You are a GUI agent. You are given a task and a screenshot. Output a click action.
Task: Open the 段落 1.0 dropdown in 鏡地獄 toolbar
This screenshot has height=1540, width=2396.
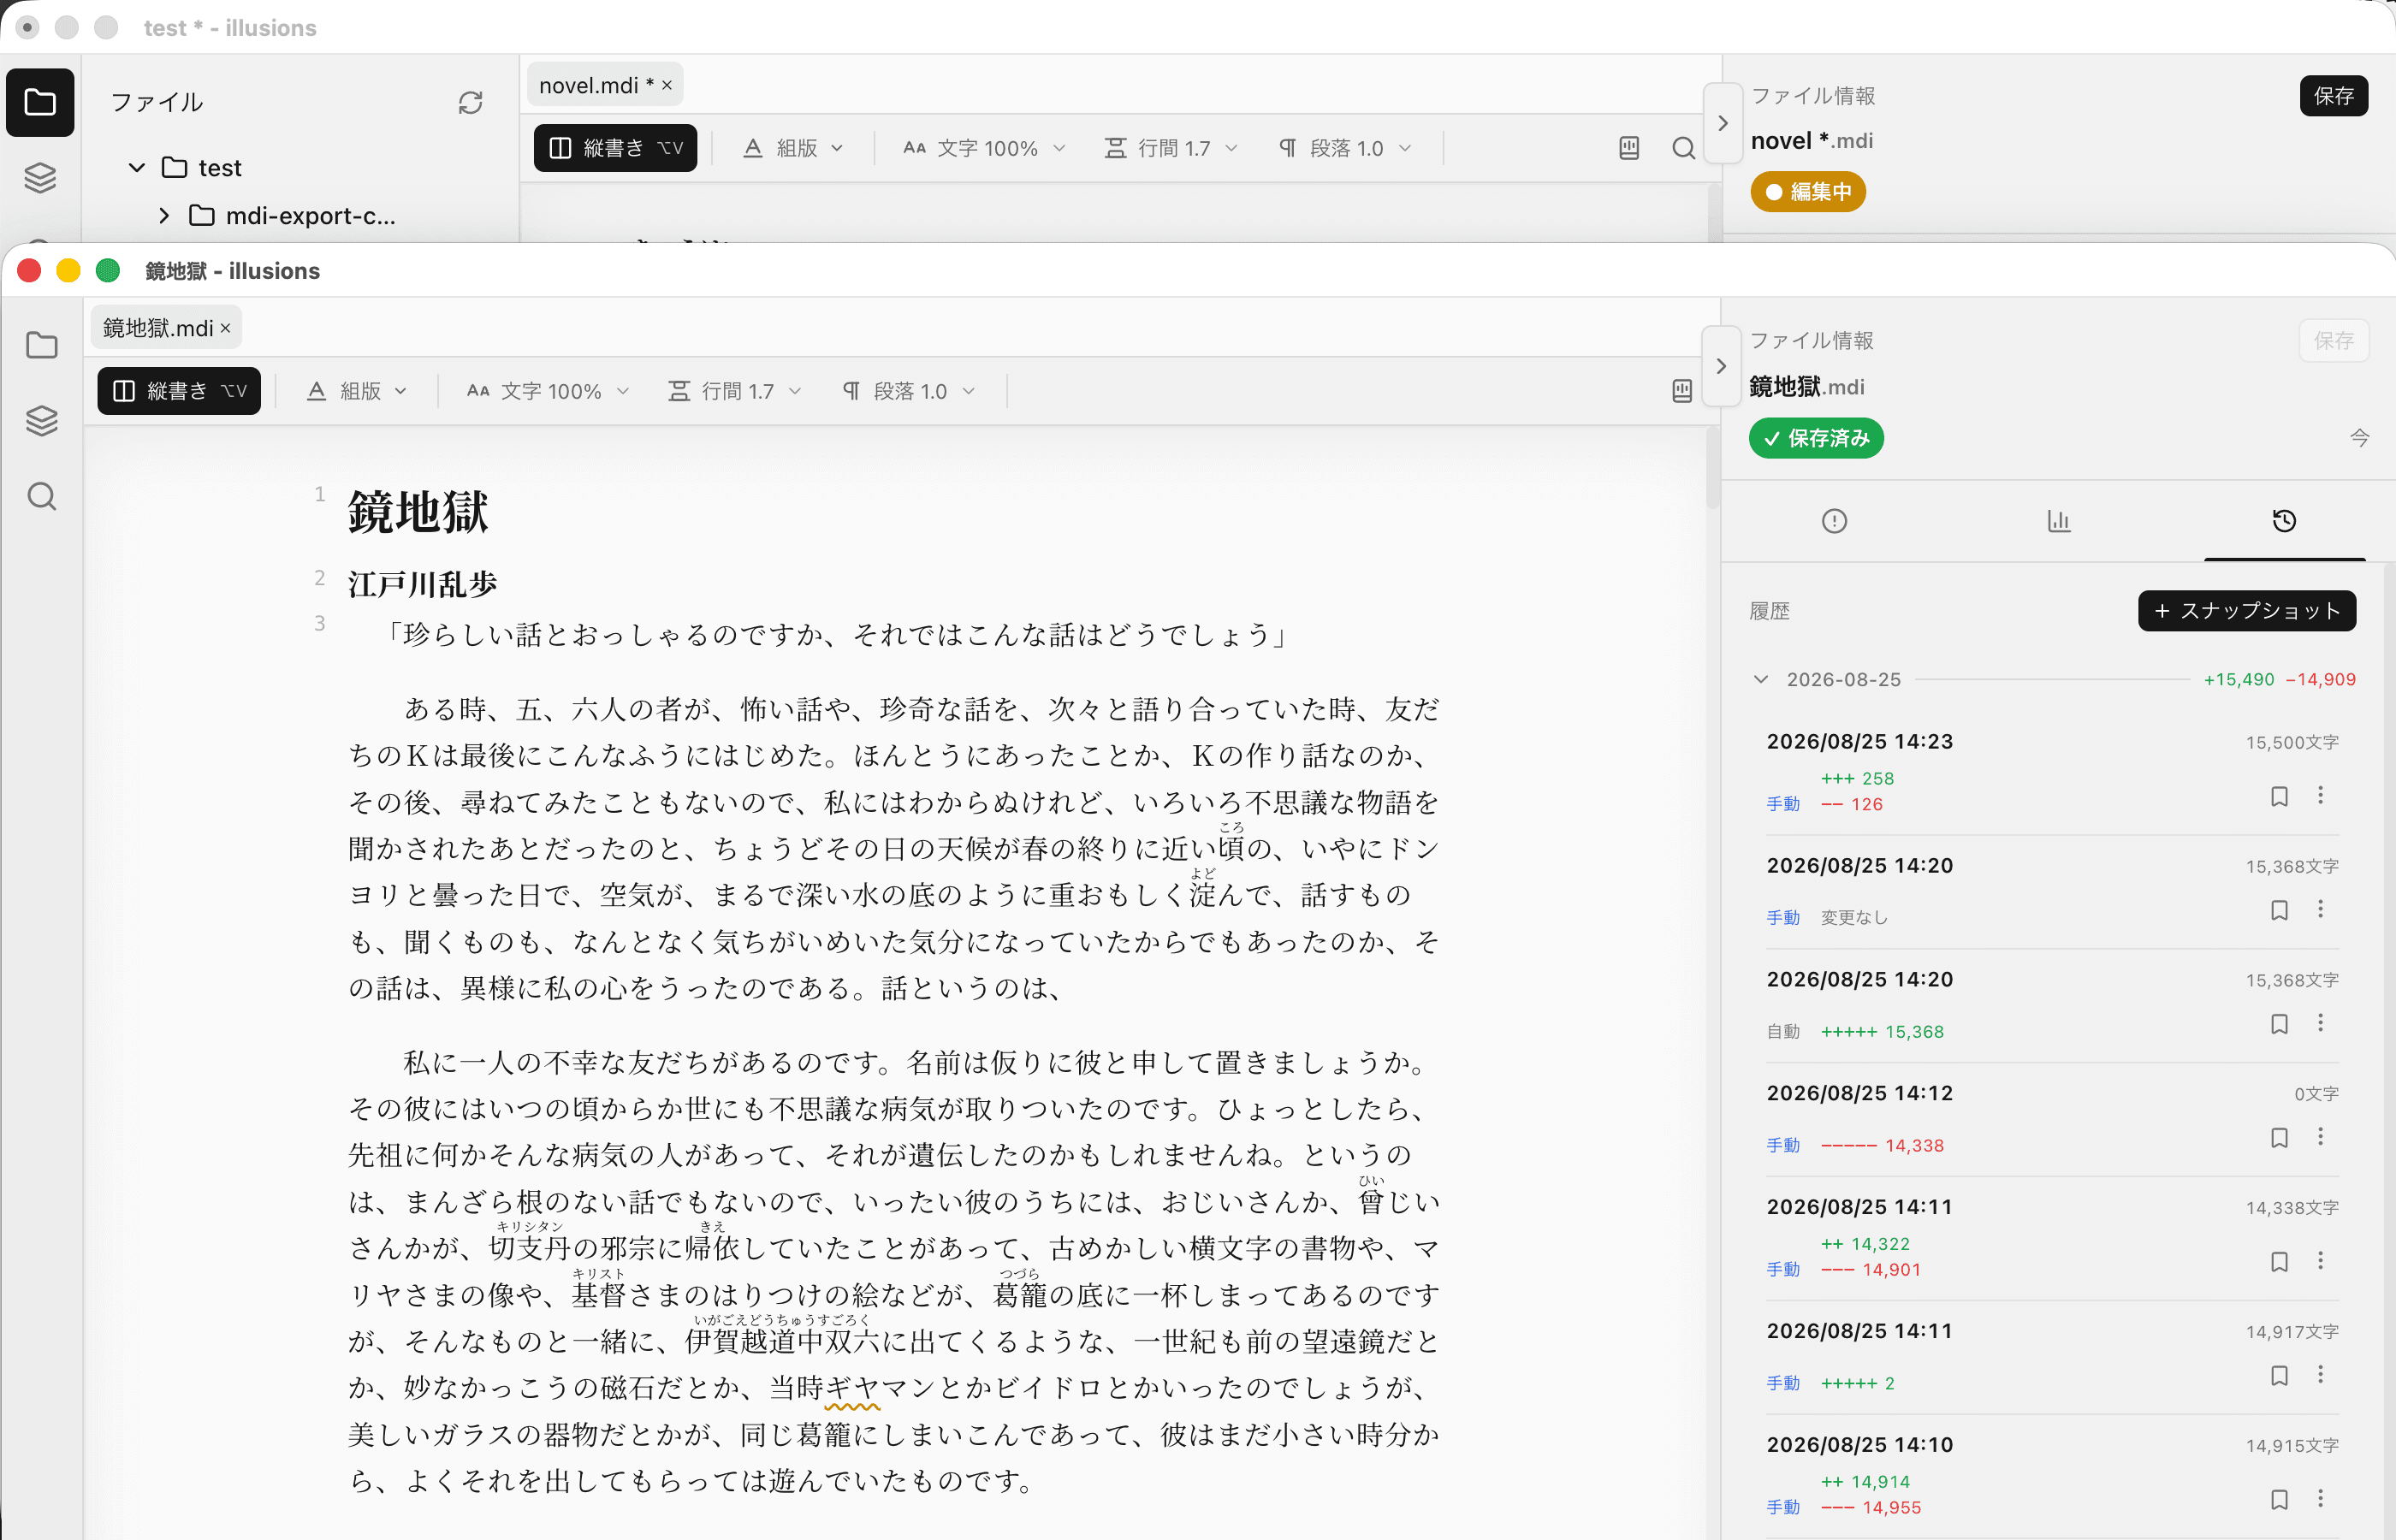908,391
